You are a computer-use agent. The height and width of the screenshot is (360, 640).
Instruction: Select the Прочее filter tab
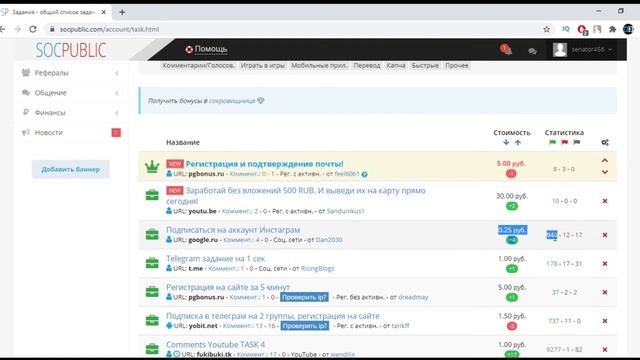pyautogui.click(x=457, y=65)
